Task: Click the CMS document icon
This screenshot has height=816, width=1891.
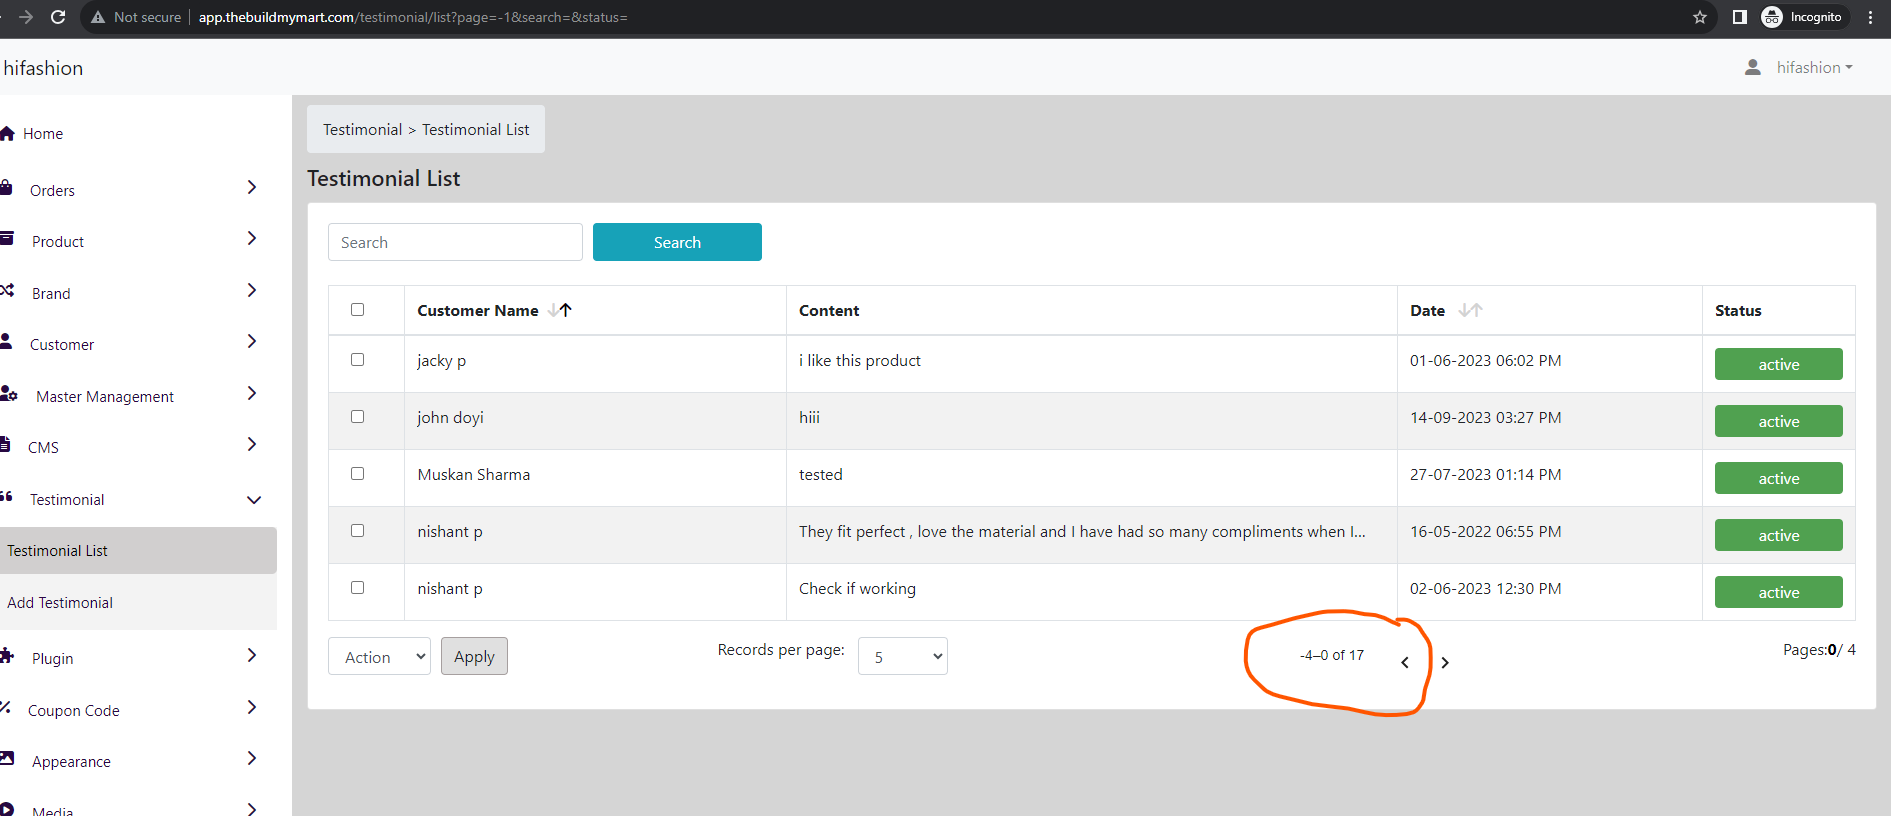Action: [5, 444]
